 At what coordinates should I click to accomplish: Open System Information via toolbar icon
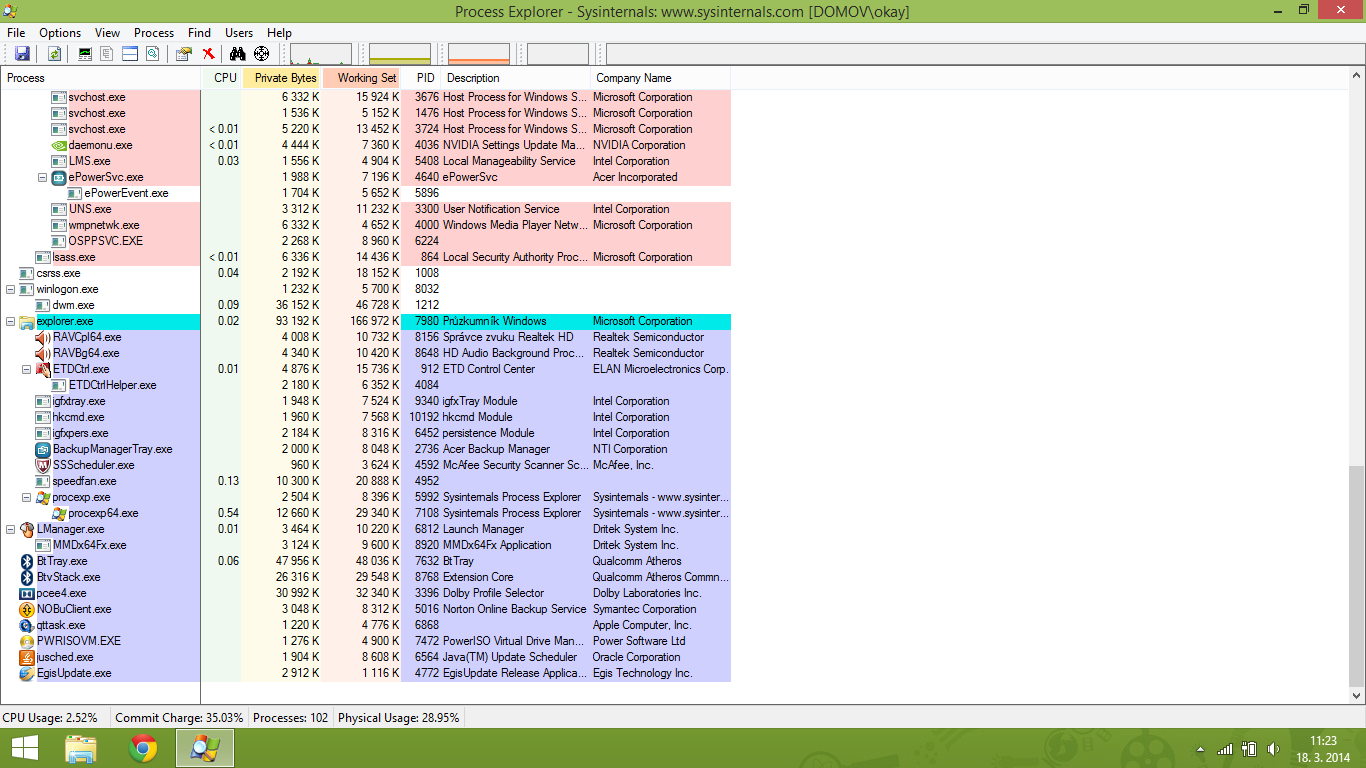[85, 54]
